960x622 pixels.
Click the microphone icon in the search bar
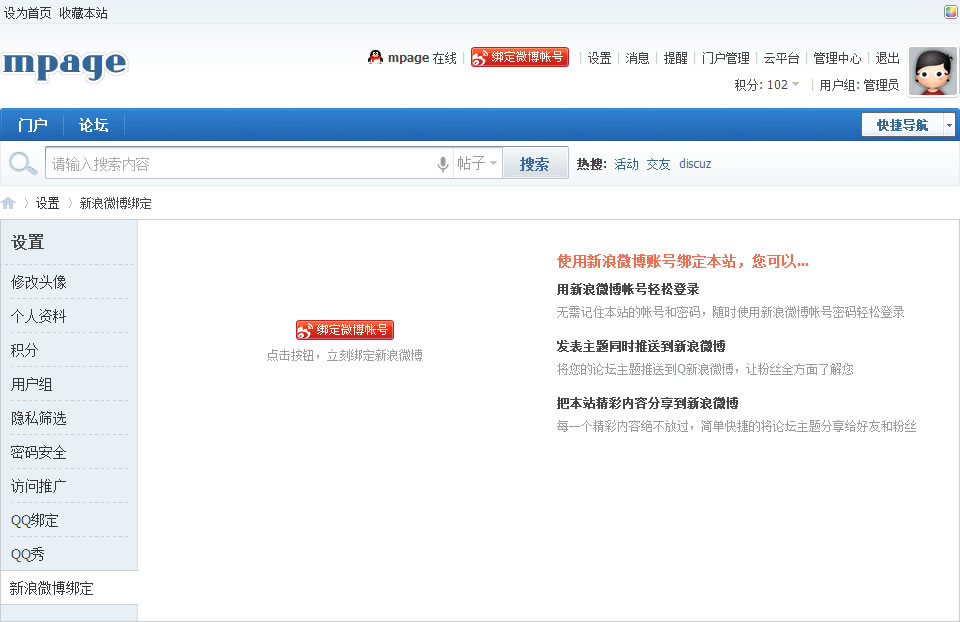coord(442,163)
